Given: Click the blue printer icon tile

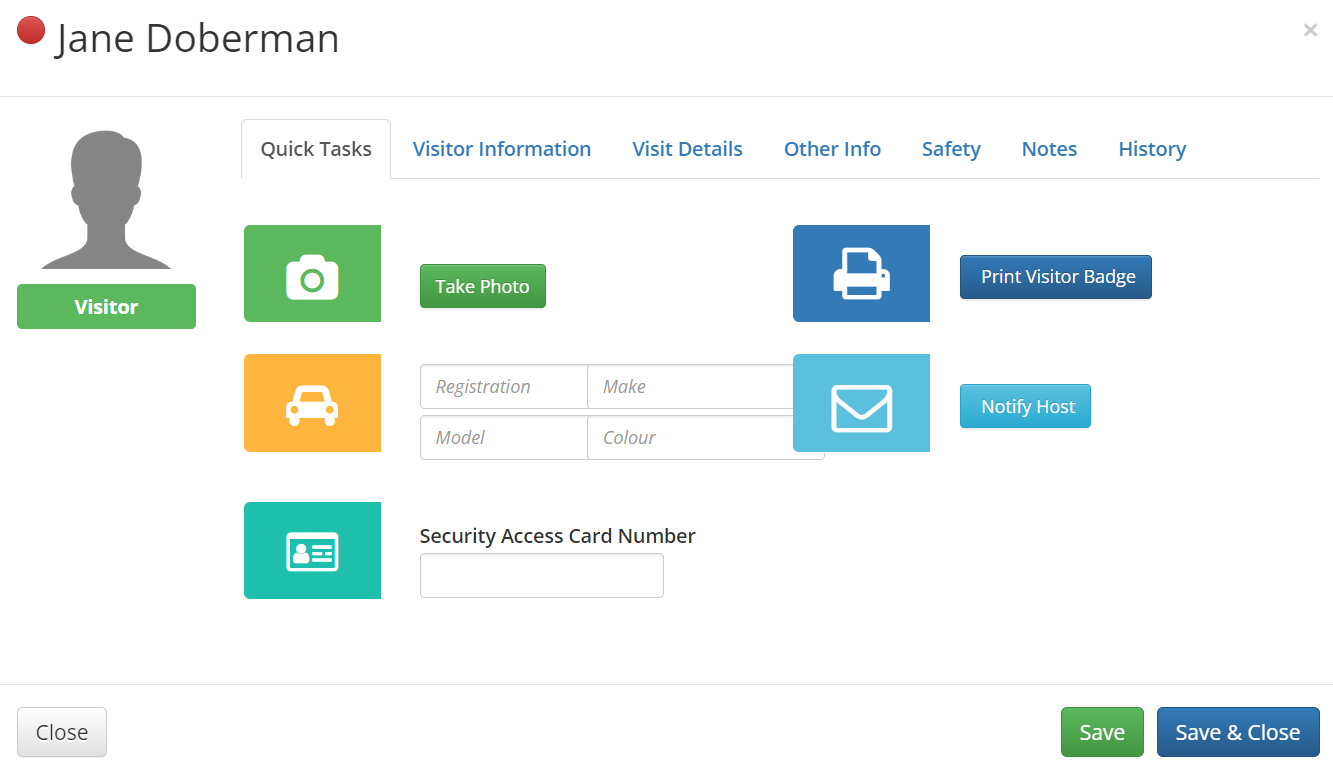Looking at the screenshot, I should point(861,274).
